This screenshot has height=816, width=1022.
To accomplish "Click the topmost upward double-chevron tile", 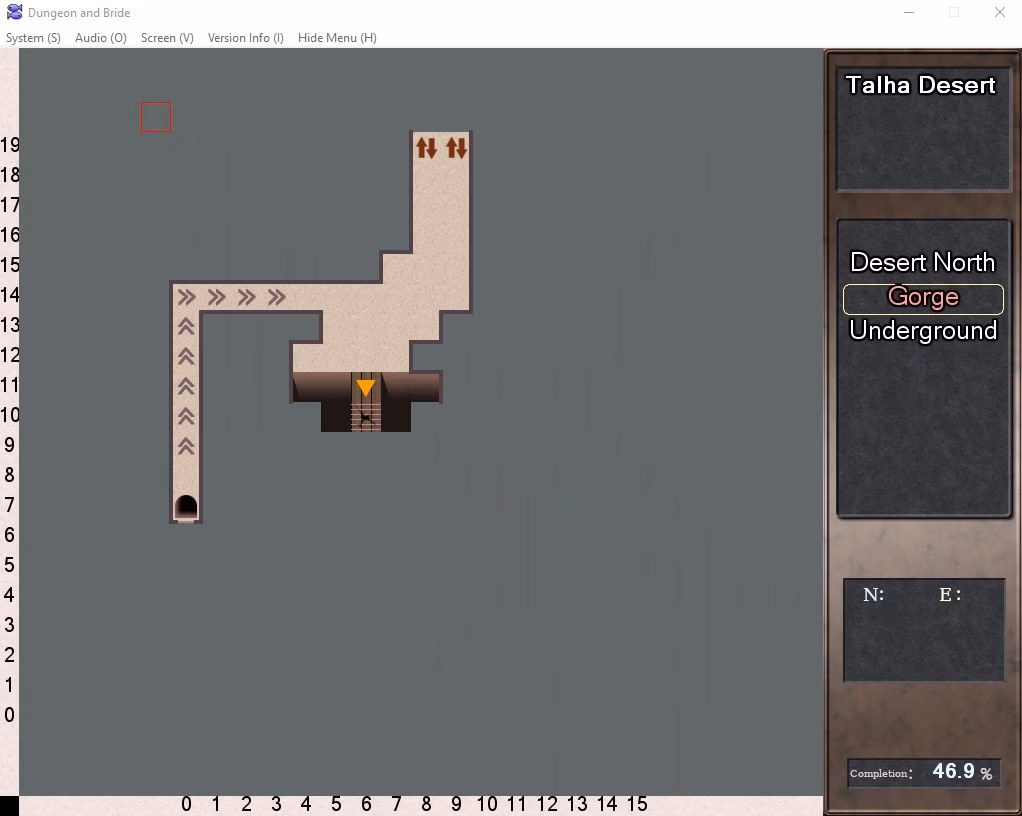I will [186, 326].
